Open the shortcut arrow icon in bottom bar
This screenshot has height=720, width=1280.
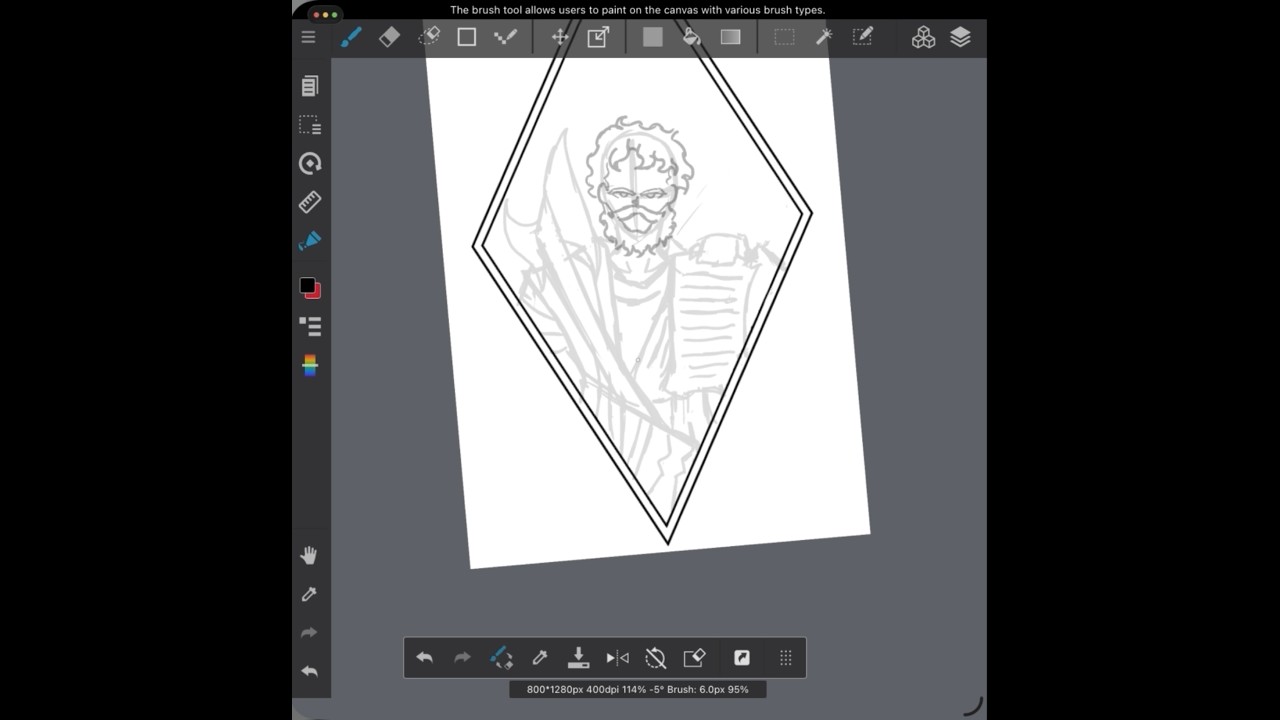click(x=742, y=657)
